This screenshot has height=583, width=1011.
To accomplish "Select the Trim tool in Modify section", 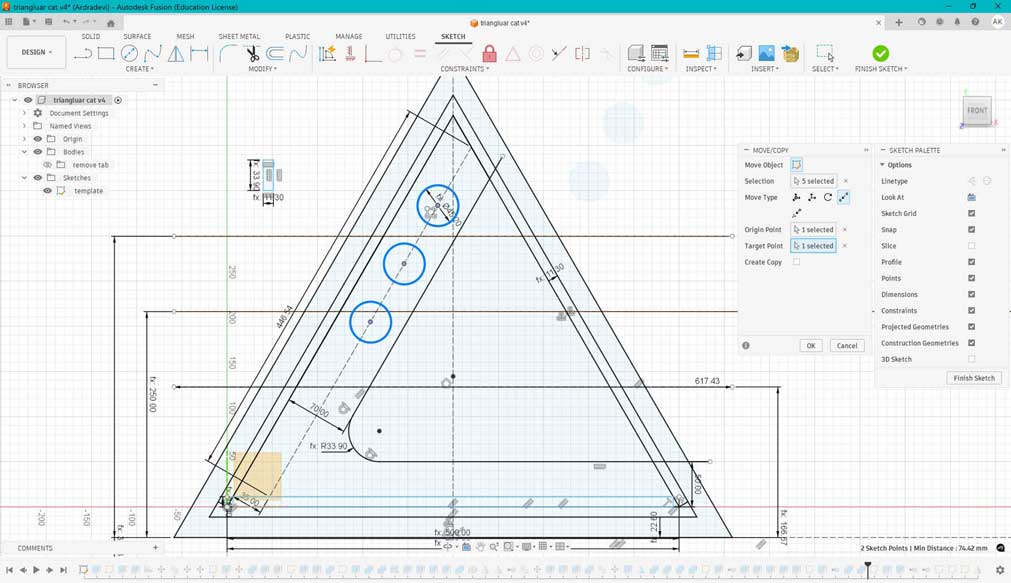I will pyautogui.click(x=253, y=53).
